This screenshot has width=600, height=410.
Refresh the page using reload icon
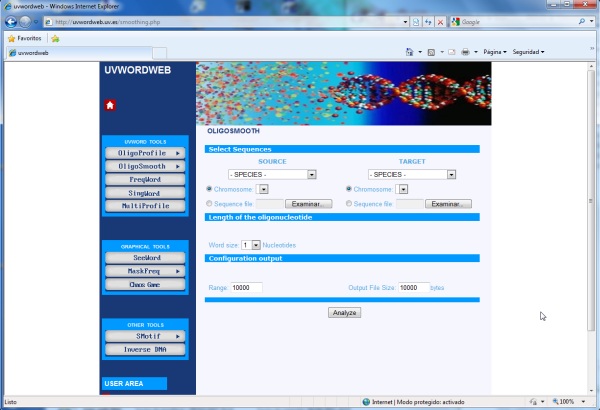point(428,21)
